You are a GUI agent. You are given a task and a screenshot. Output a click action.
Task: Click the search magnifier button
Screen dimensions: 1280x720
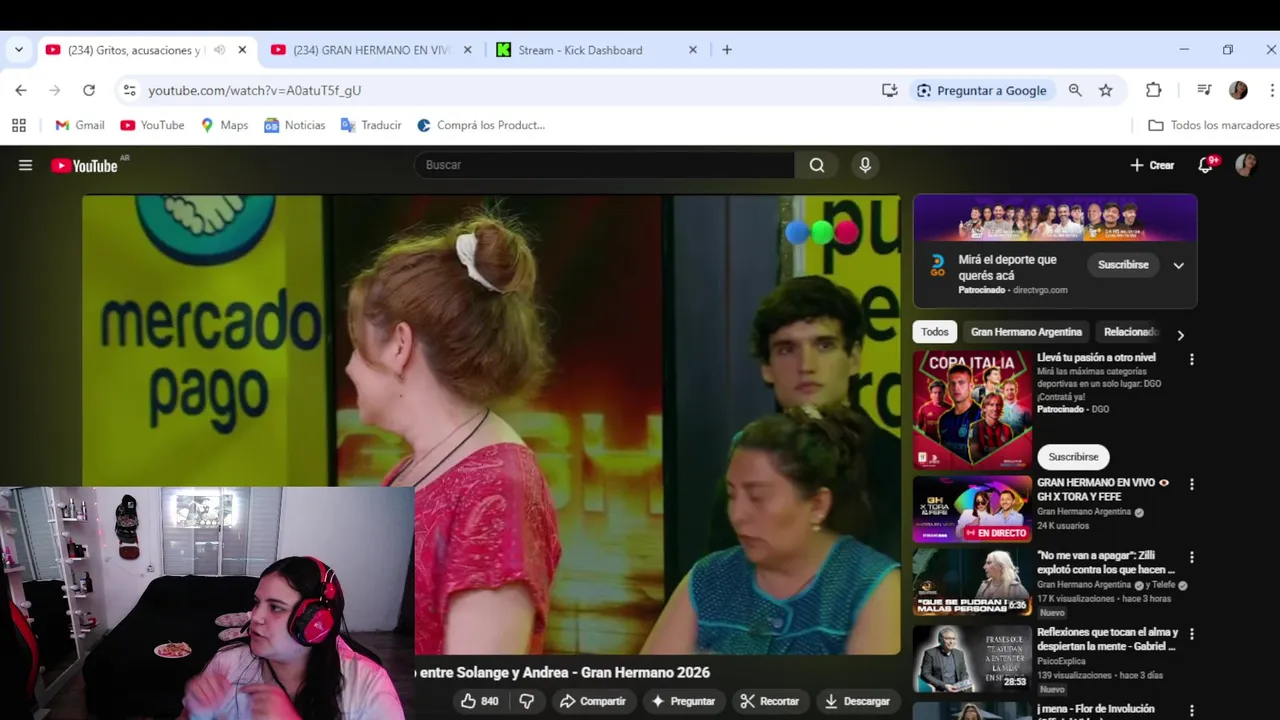[817, 165]
